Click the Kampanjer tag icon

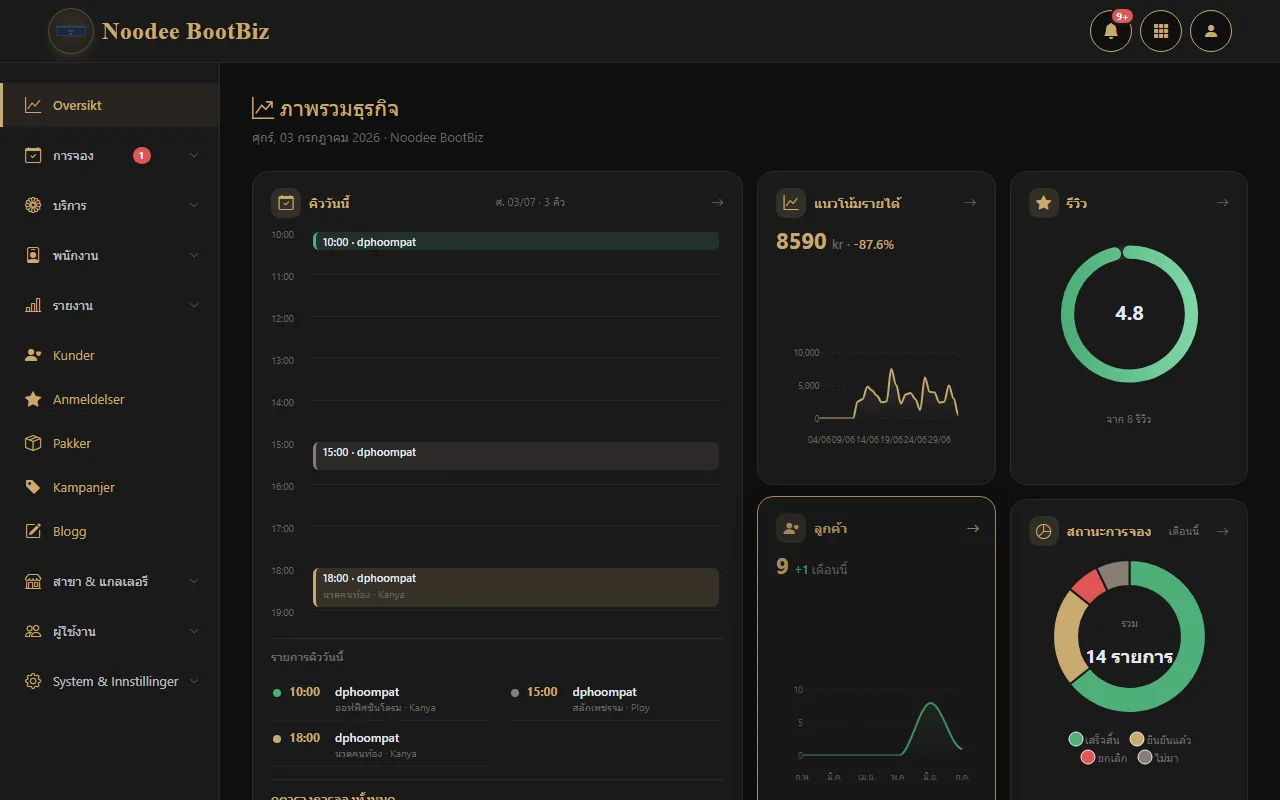33,487
